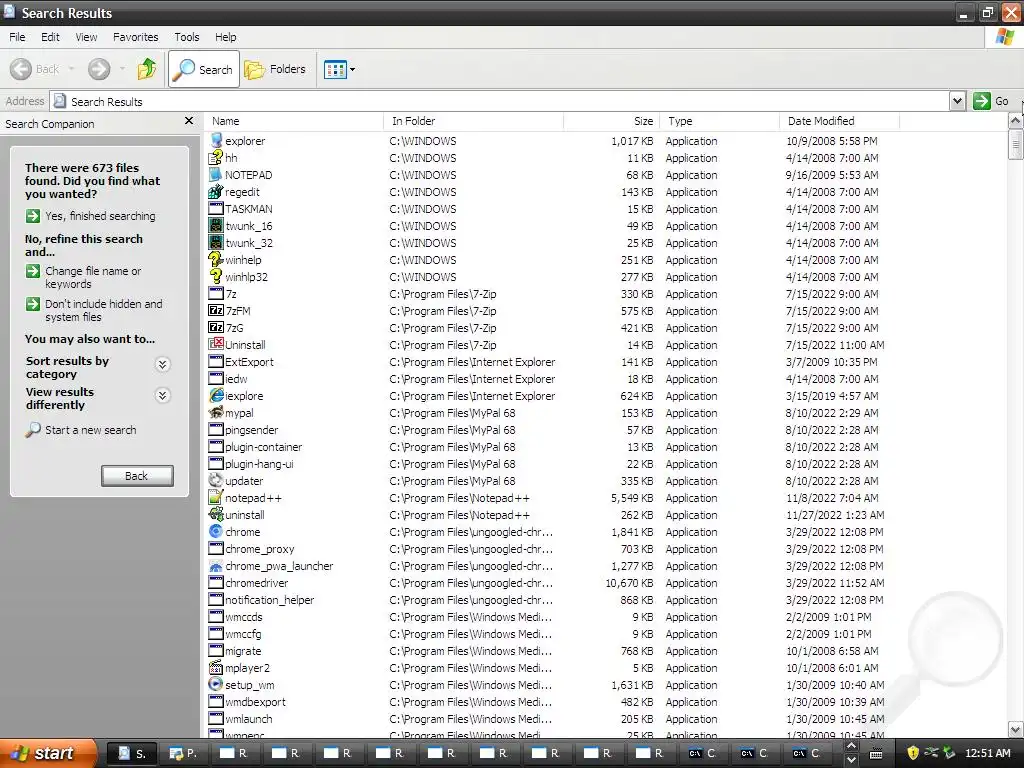This screenshot has width=1024, height=768.
Task: Select the twunk_16 icon
Action: [216, 225]
